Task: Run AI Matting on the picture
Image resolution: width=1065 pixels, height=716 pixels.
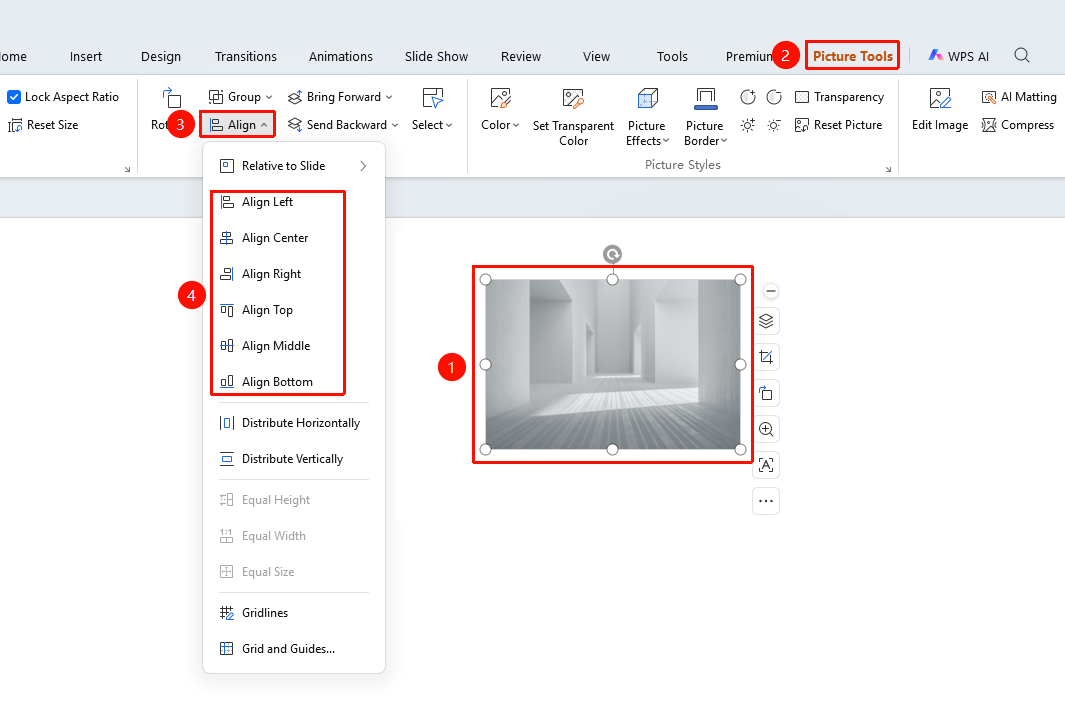Action: [1019, 97]
